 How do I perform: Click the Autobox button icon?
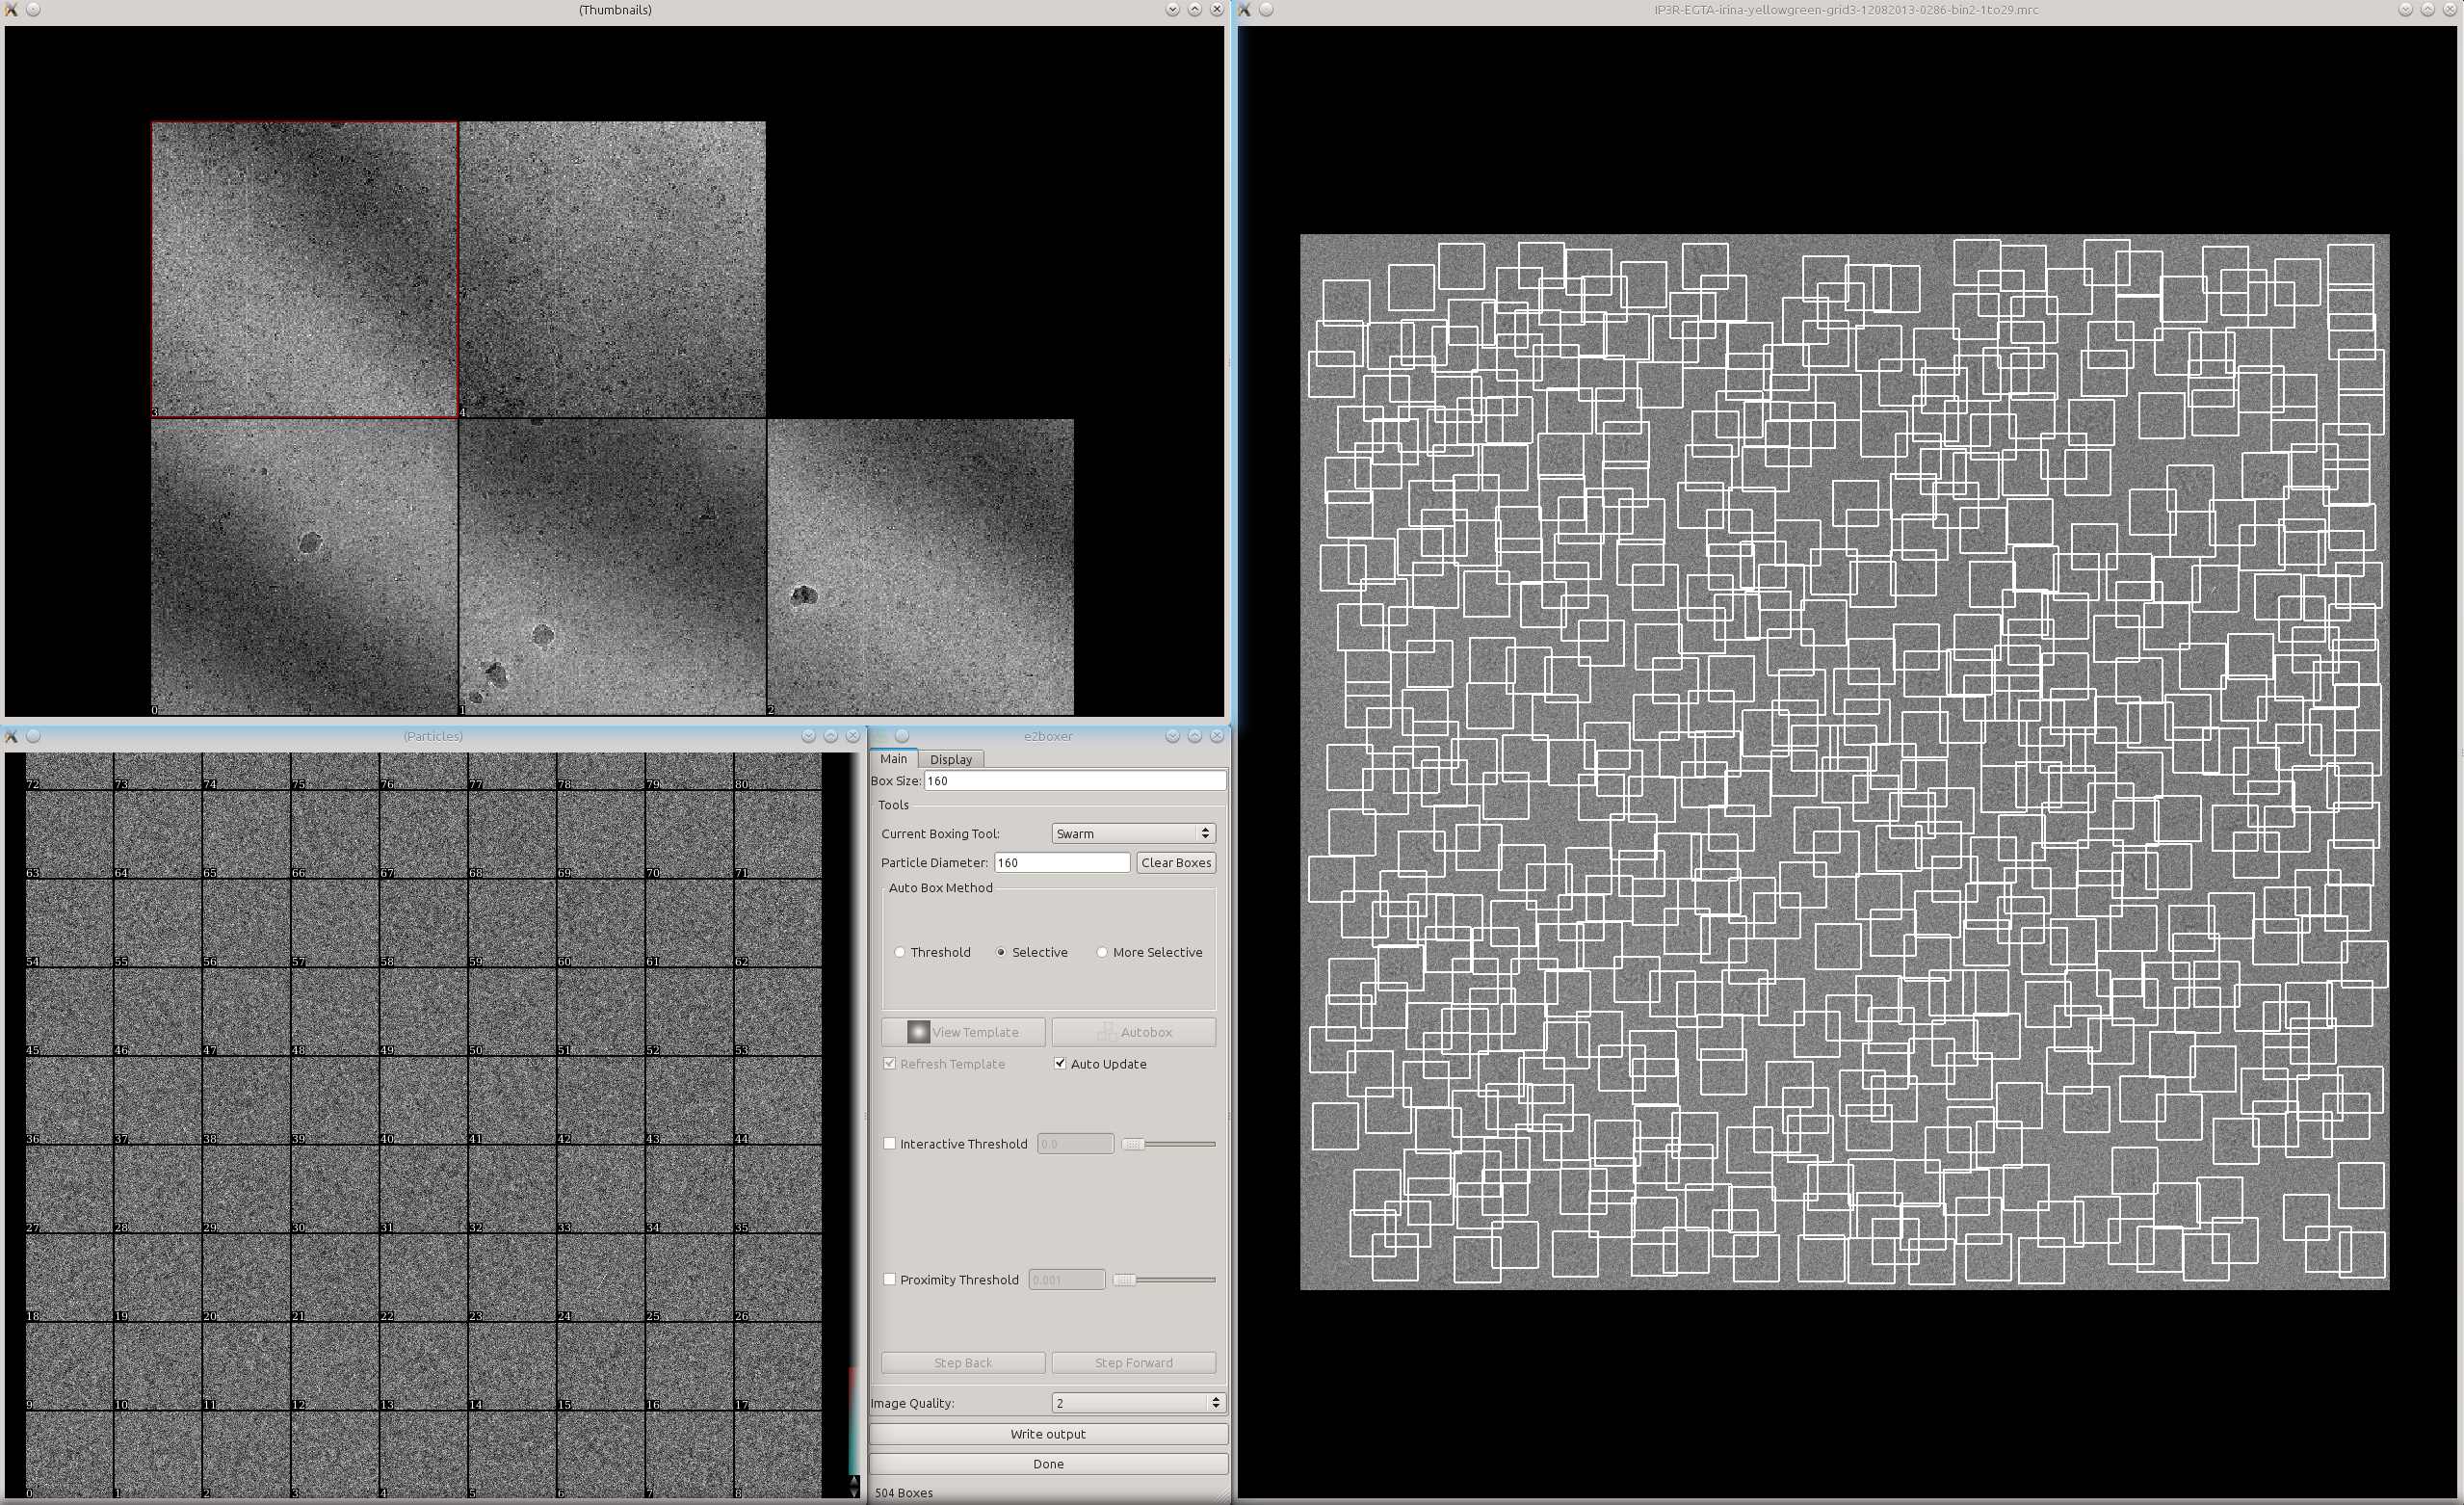click(1106, 1032)
